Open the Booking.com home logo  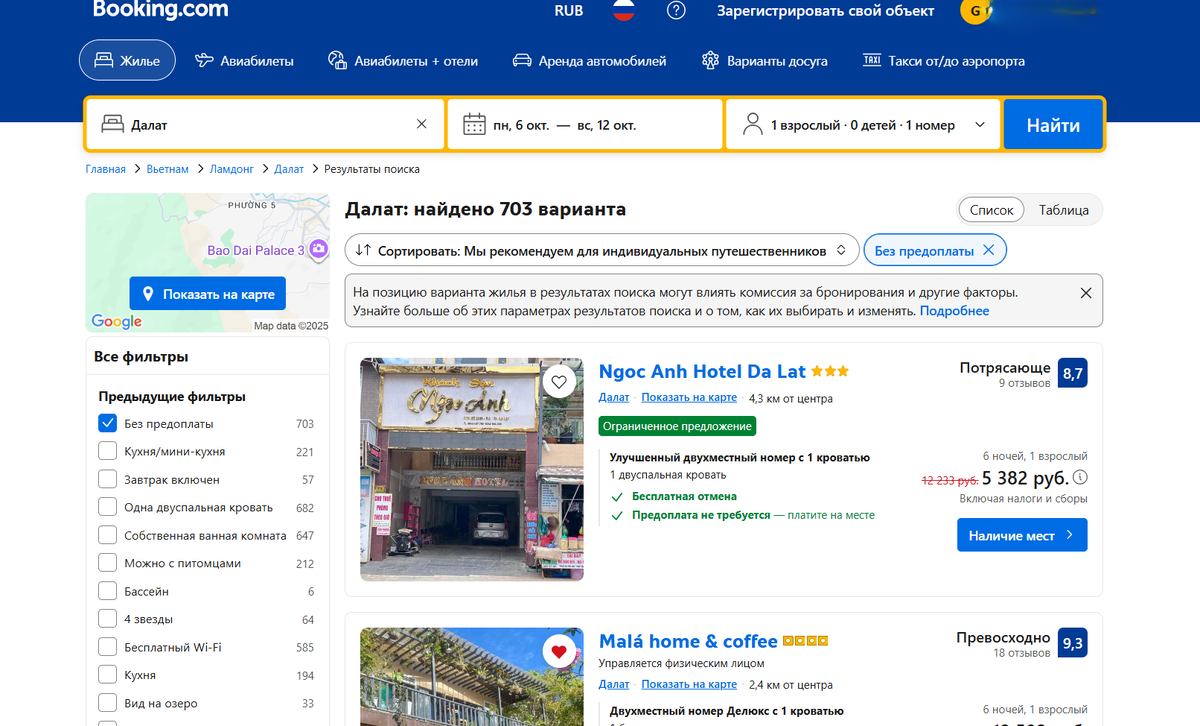[160, 11]
